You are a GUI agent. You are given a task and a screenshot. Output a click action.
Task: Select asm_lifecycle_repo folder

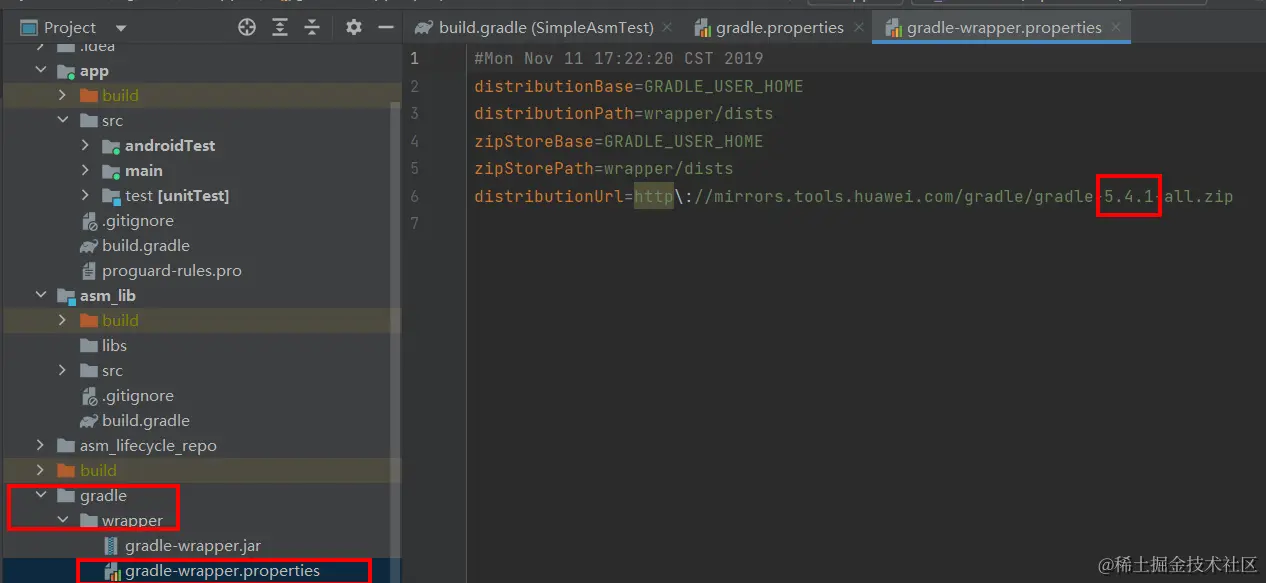[x=148, y=446]
